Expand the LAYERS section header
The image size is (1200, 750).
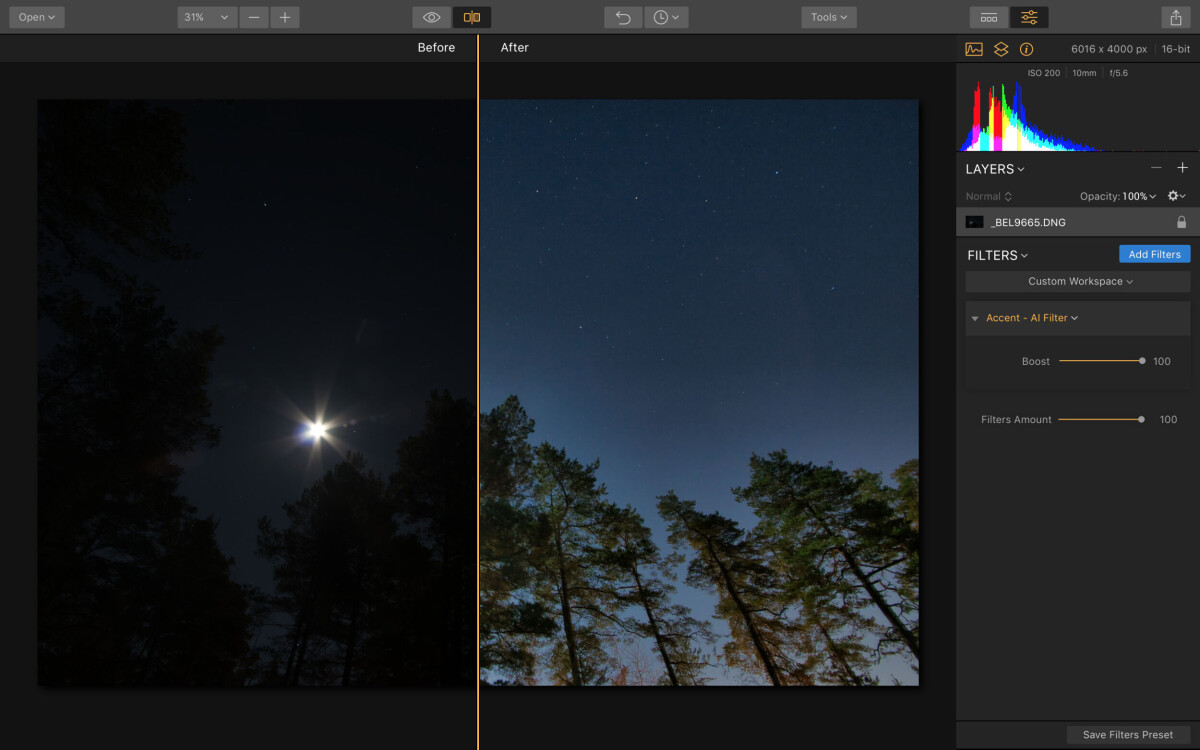pos(995,169)
